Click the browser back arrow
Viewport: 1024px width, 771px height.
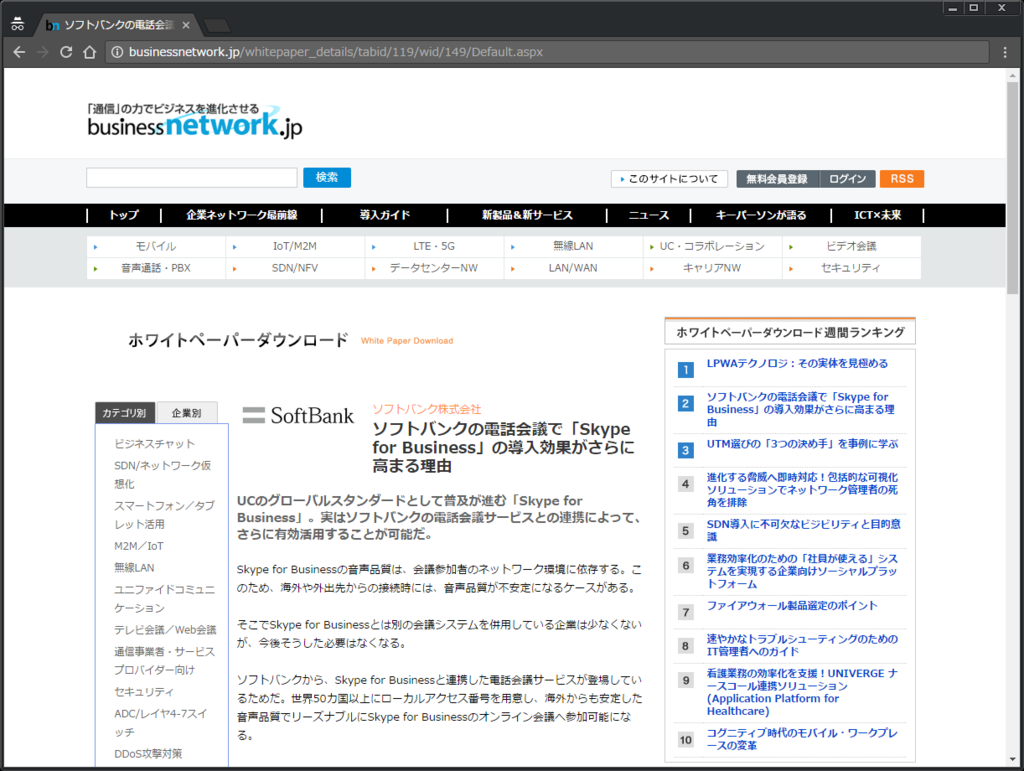point(19,52)
